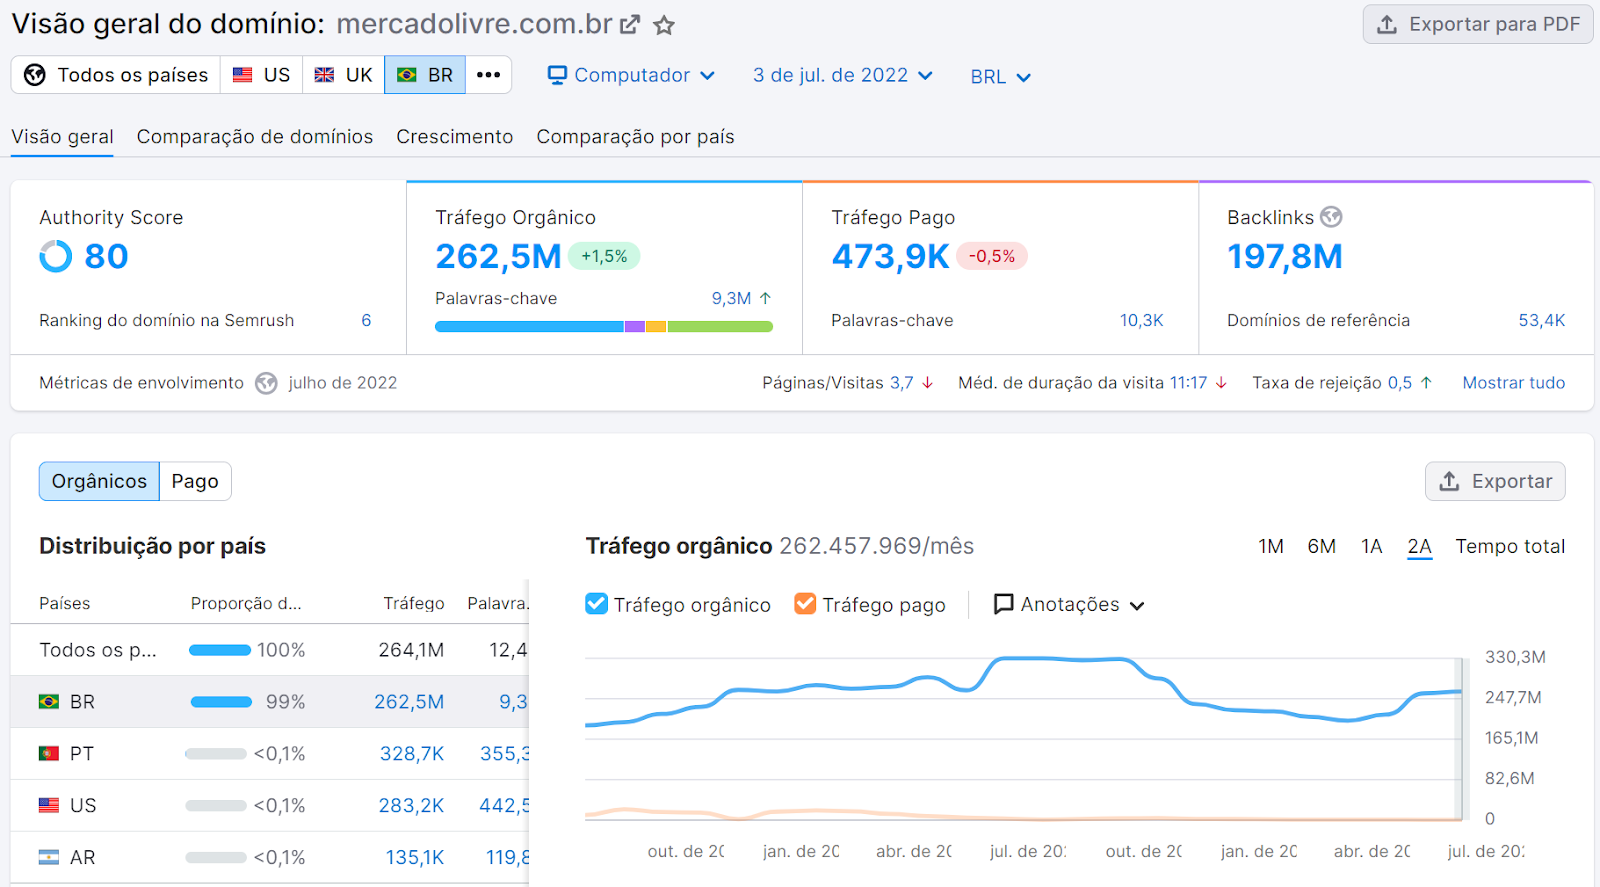1600x887 pixels.
Task: Open Visão geral tab
Action: click(x=62, y=137)
